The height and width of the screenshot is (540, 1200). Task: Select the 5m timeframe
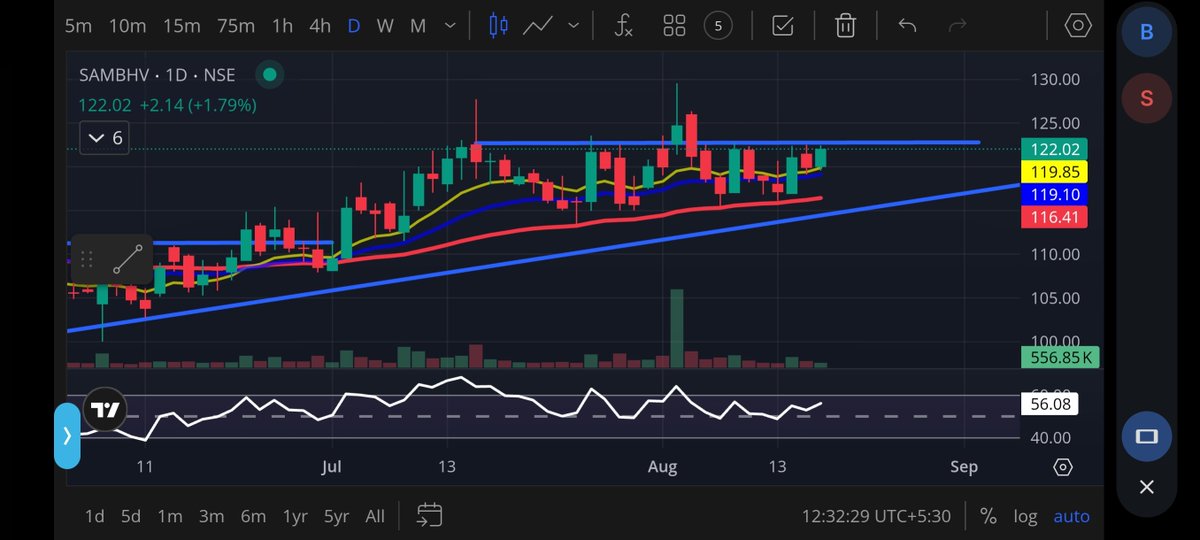78,26
